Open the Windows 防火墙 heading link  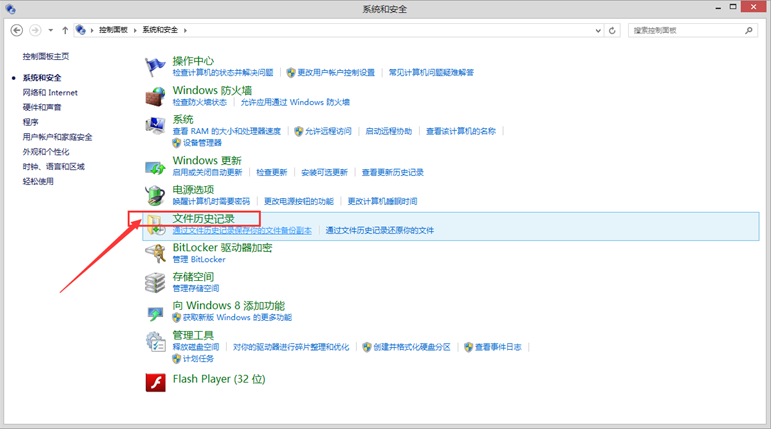[x=212, y=90]
